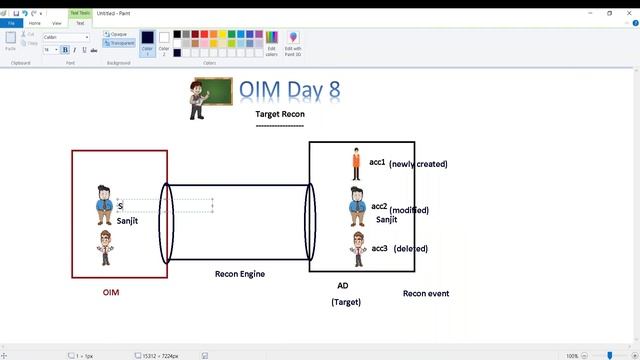Click the (deleted) text beside acc3
Viewport: 640px width, 360px height.
click(x=411, y=249)
